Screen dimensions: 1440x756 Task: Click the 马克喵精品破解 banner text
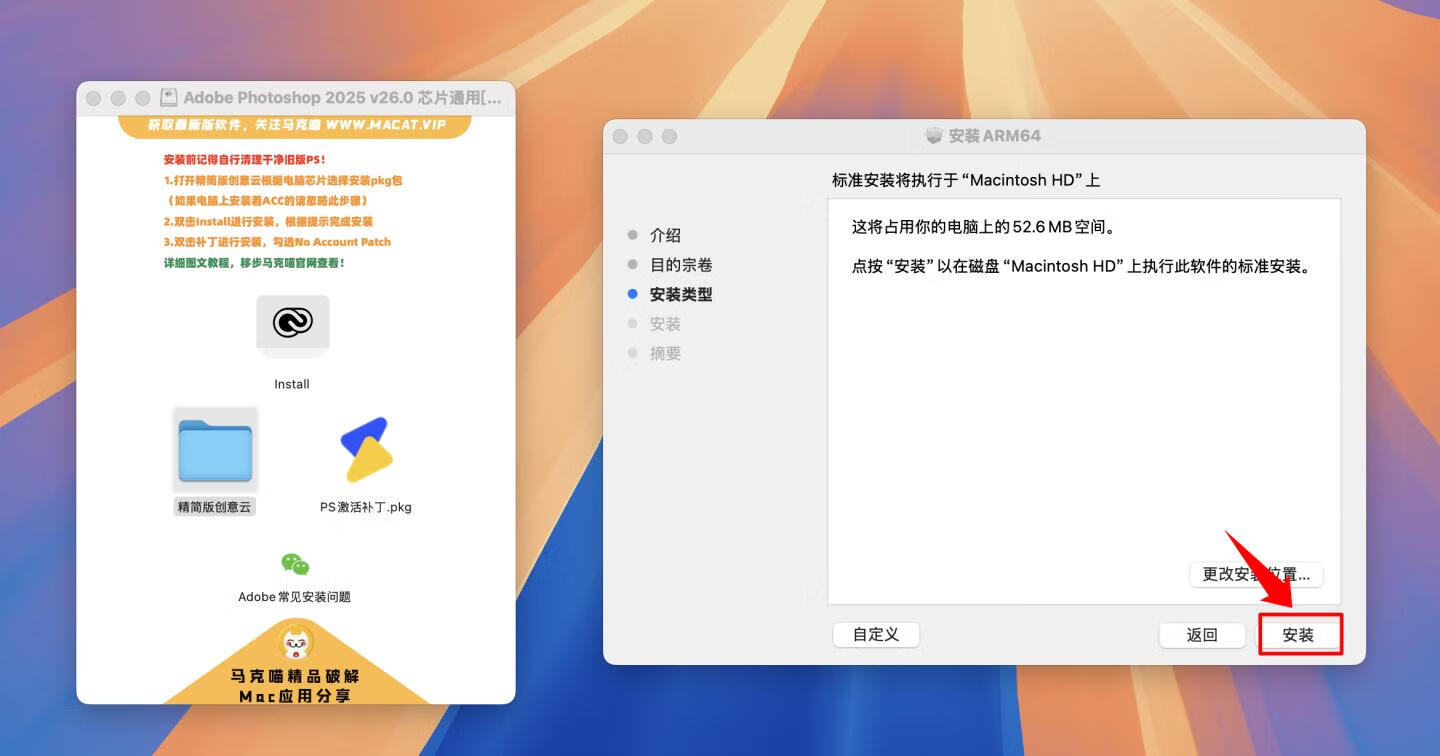(x=295, y=676)
